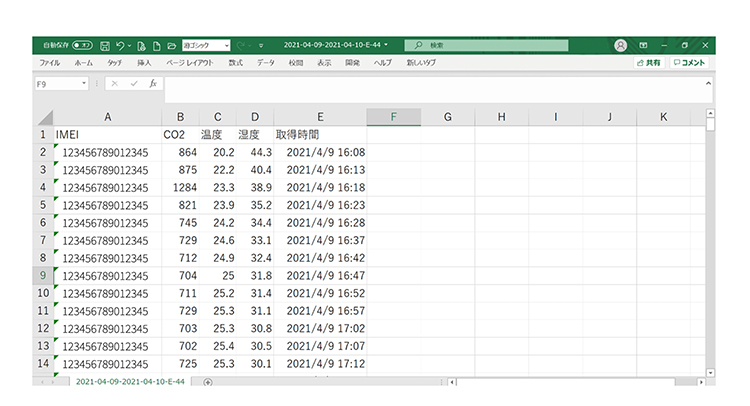Expand the formula bar with the chevron
The height and width of the screenshot is (406, 750).
[708, 83]
